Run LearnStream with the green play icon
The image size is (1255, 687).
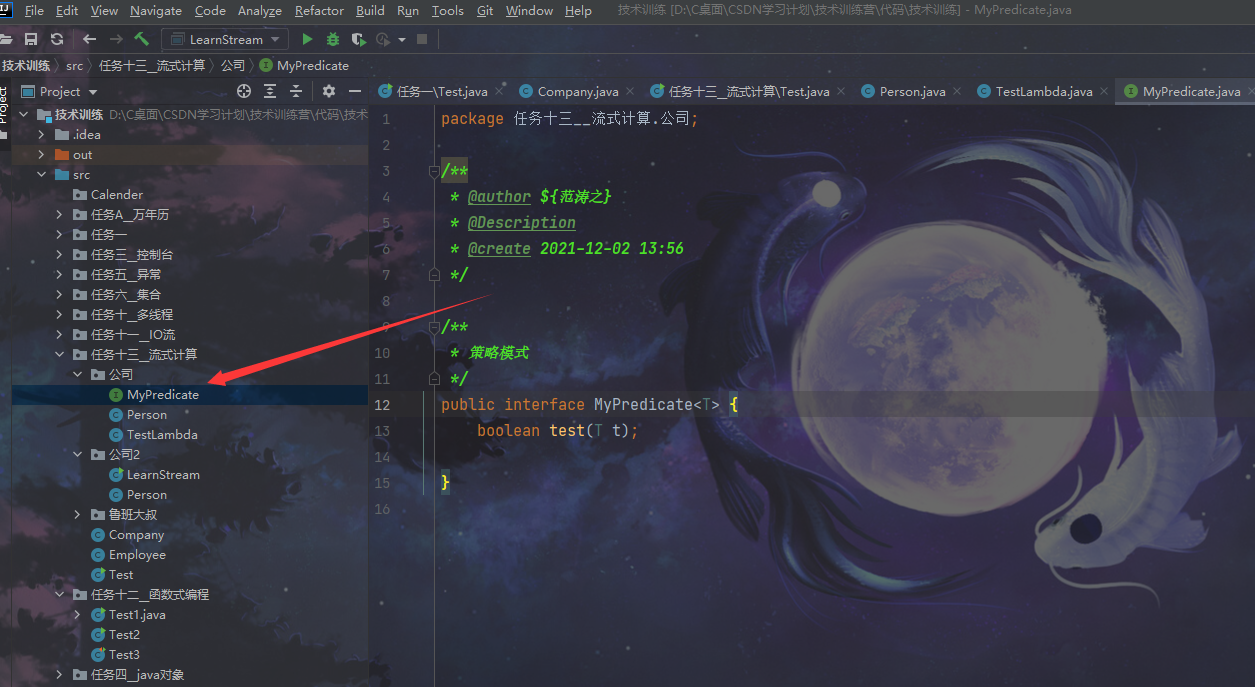307,40
